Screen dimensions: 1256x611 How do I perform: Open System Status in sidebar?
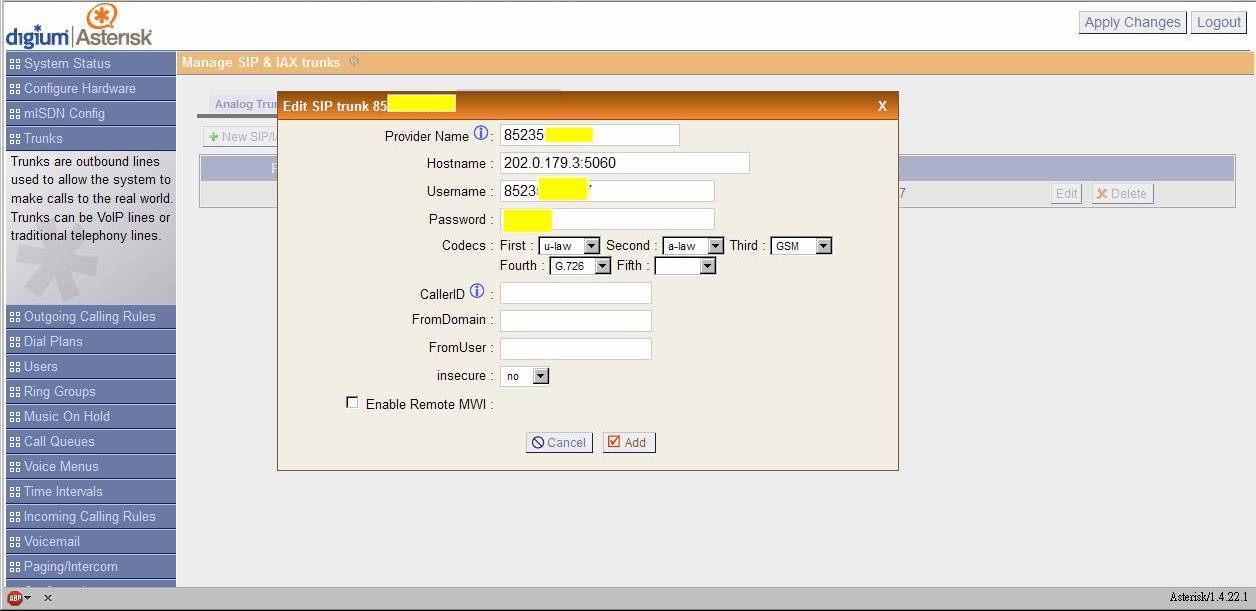(x=67, y=63)
